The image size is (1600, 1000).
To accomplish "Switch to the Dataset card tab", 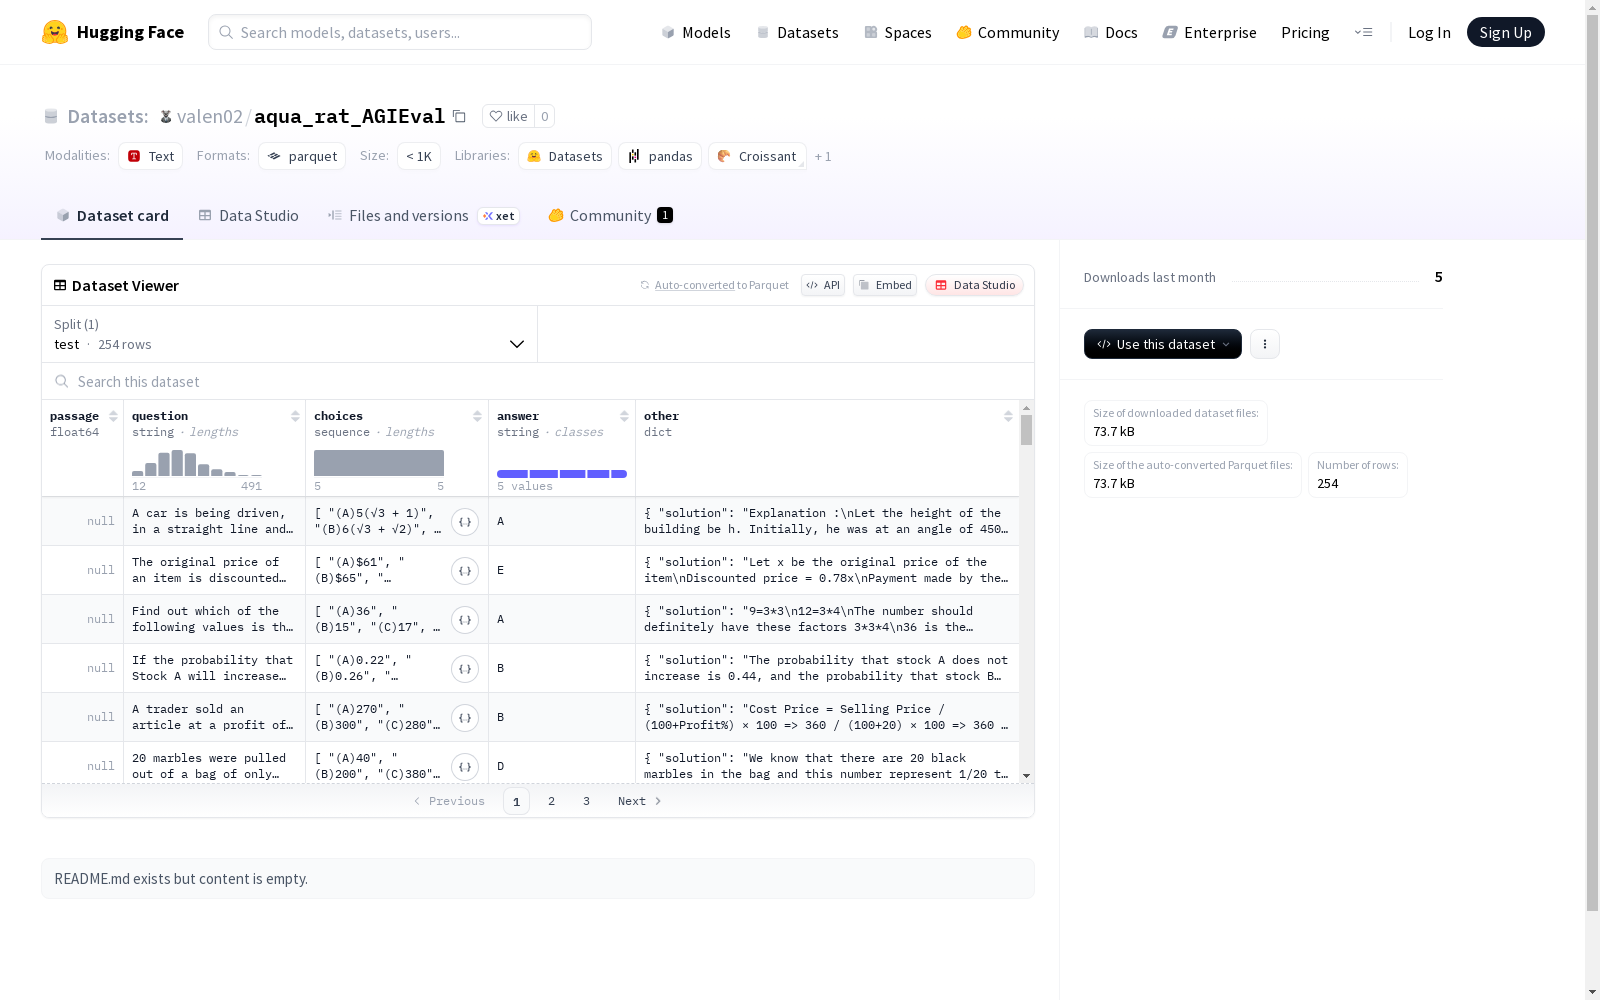I will 112,216.
